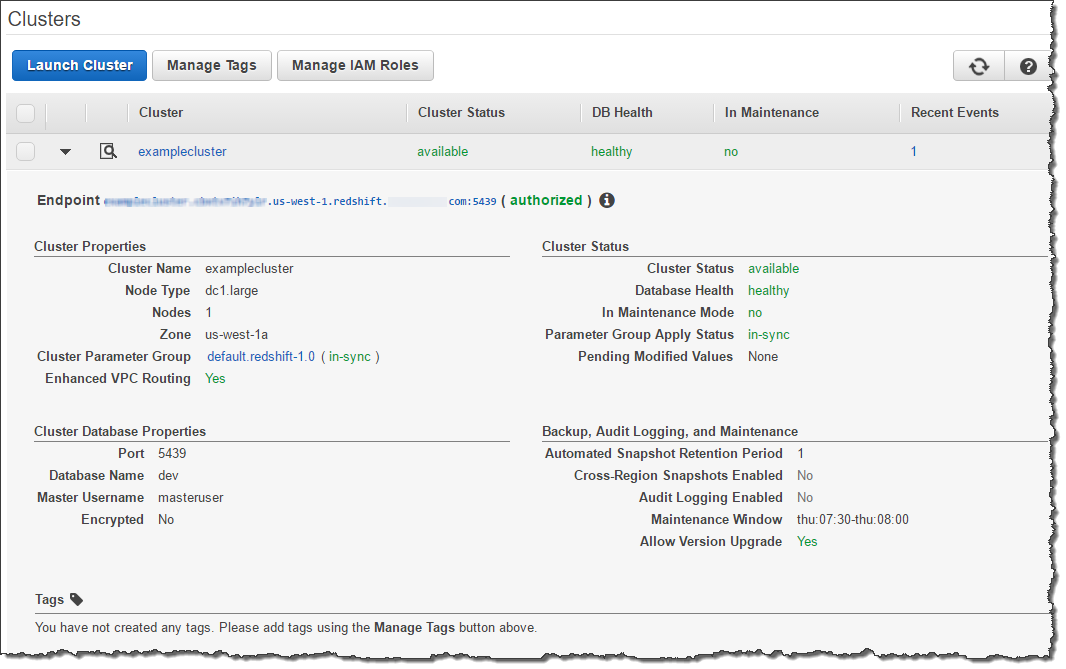
Task: Open the examplecluster cluster link
Action: (182, 152)
